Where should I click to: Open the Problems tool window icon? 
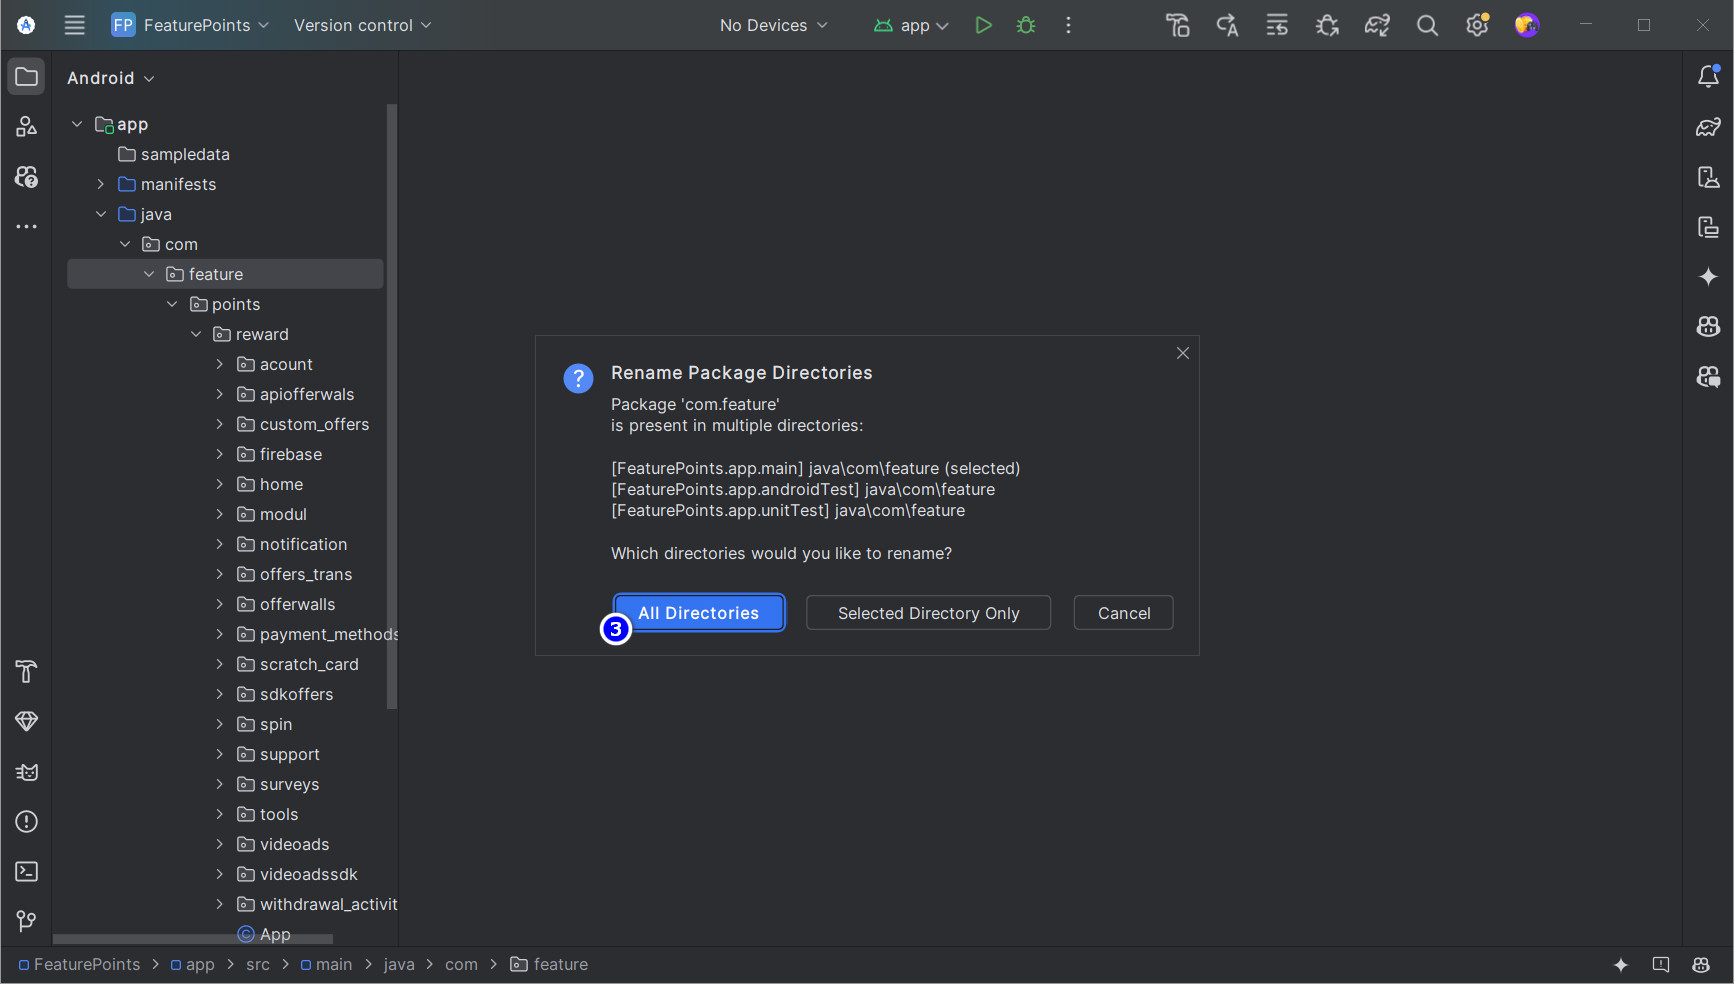click(x=27, y=822)
